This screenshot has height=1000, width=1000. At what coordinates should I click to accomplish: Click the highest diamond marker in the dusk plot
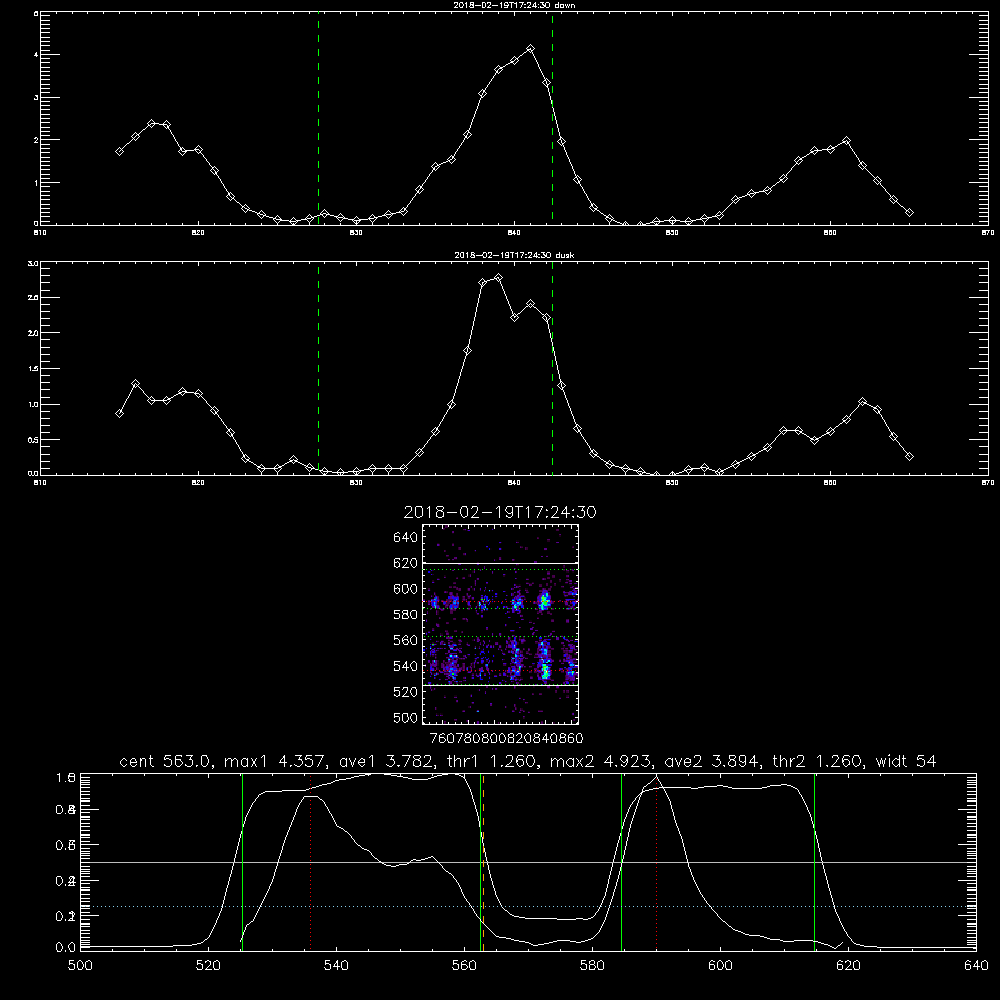pyautogui.click(x=499, y=277)
